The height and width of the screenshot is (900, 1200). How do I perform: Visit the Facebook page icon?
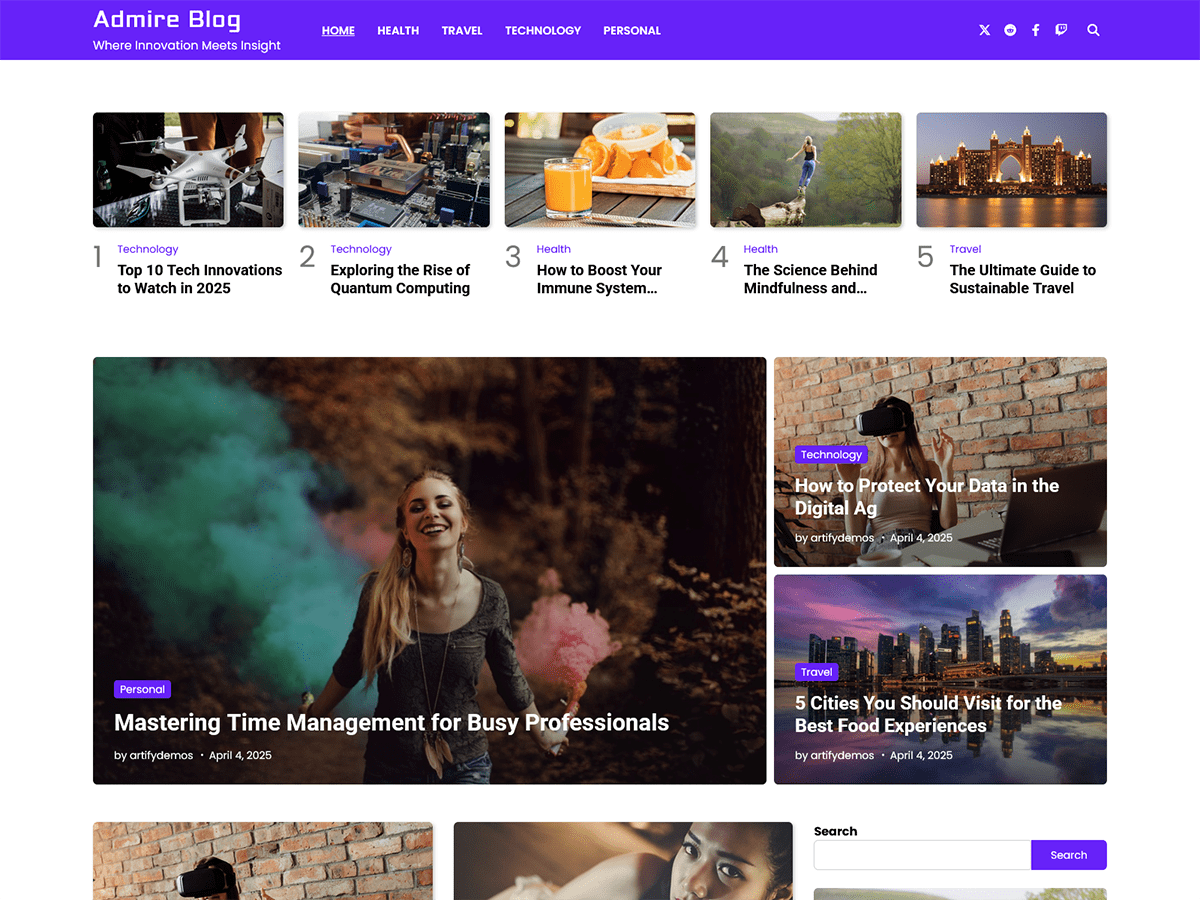(1035, 30)
